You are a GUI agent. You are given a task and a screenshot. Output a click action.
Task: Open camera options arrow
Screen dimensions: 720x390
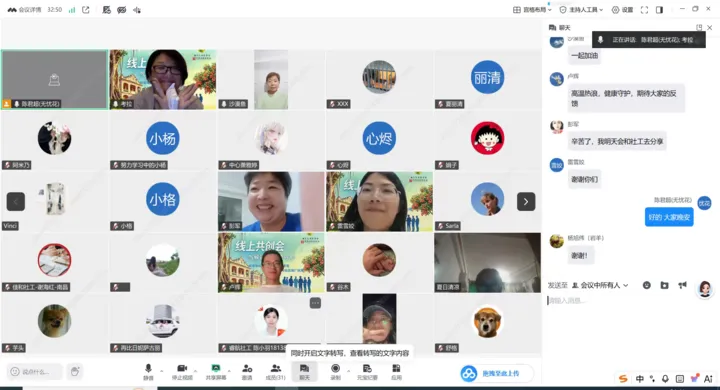click(x=196, y=370)
